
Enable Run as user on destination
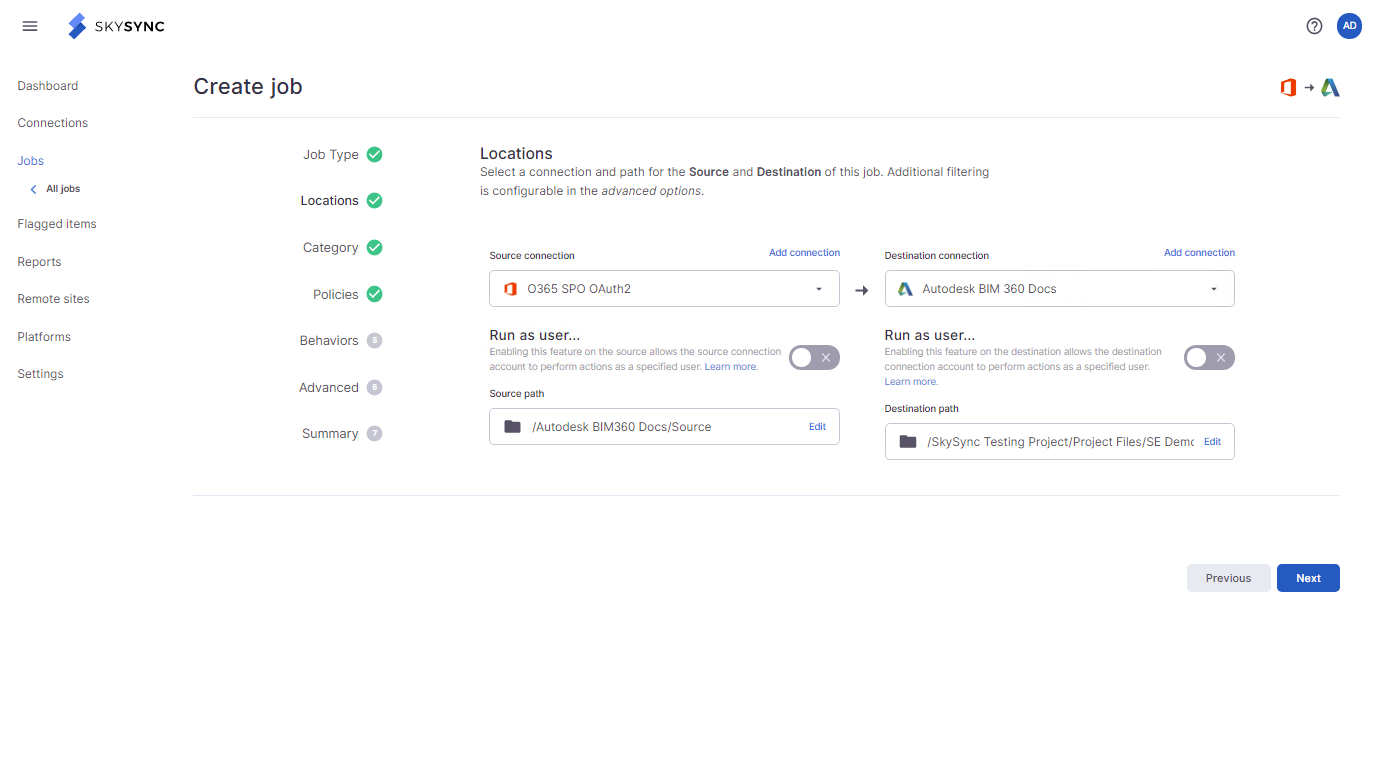point(1209,357)
